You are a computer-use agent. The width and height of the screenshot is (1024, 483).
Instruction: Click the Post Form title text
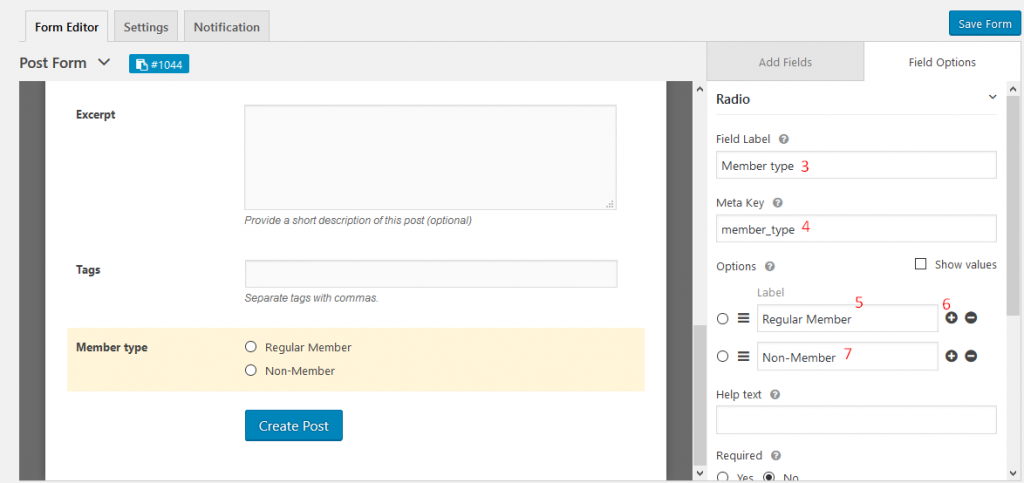pos(53,63)
